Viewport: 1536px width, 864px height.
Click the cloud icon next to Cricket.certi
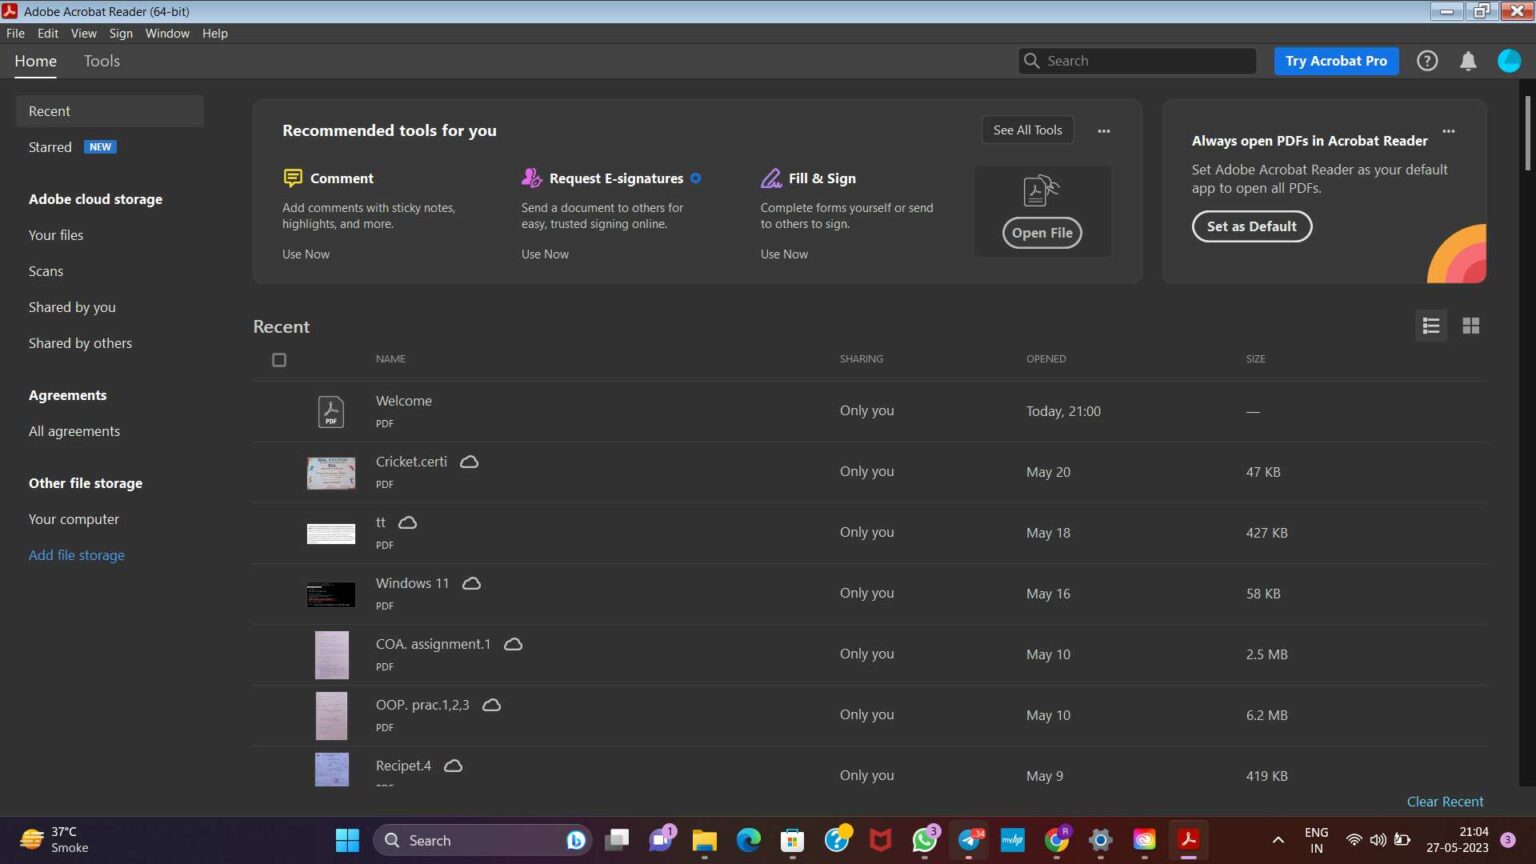[469, 462]
